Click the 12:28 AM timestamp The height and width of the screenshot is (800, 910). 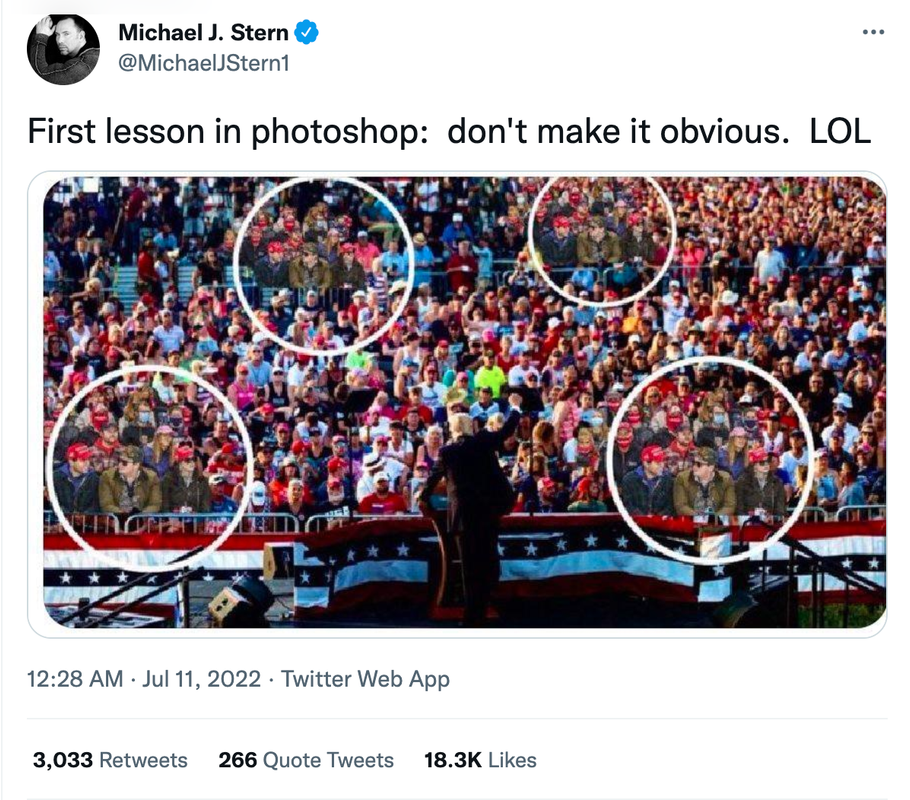pyautogui.click(x=75, y=679)
